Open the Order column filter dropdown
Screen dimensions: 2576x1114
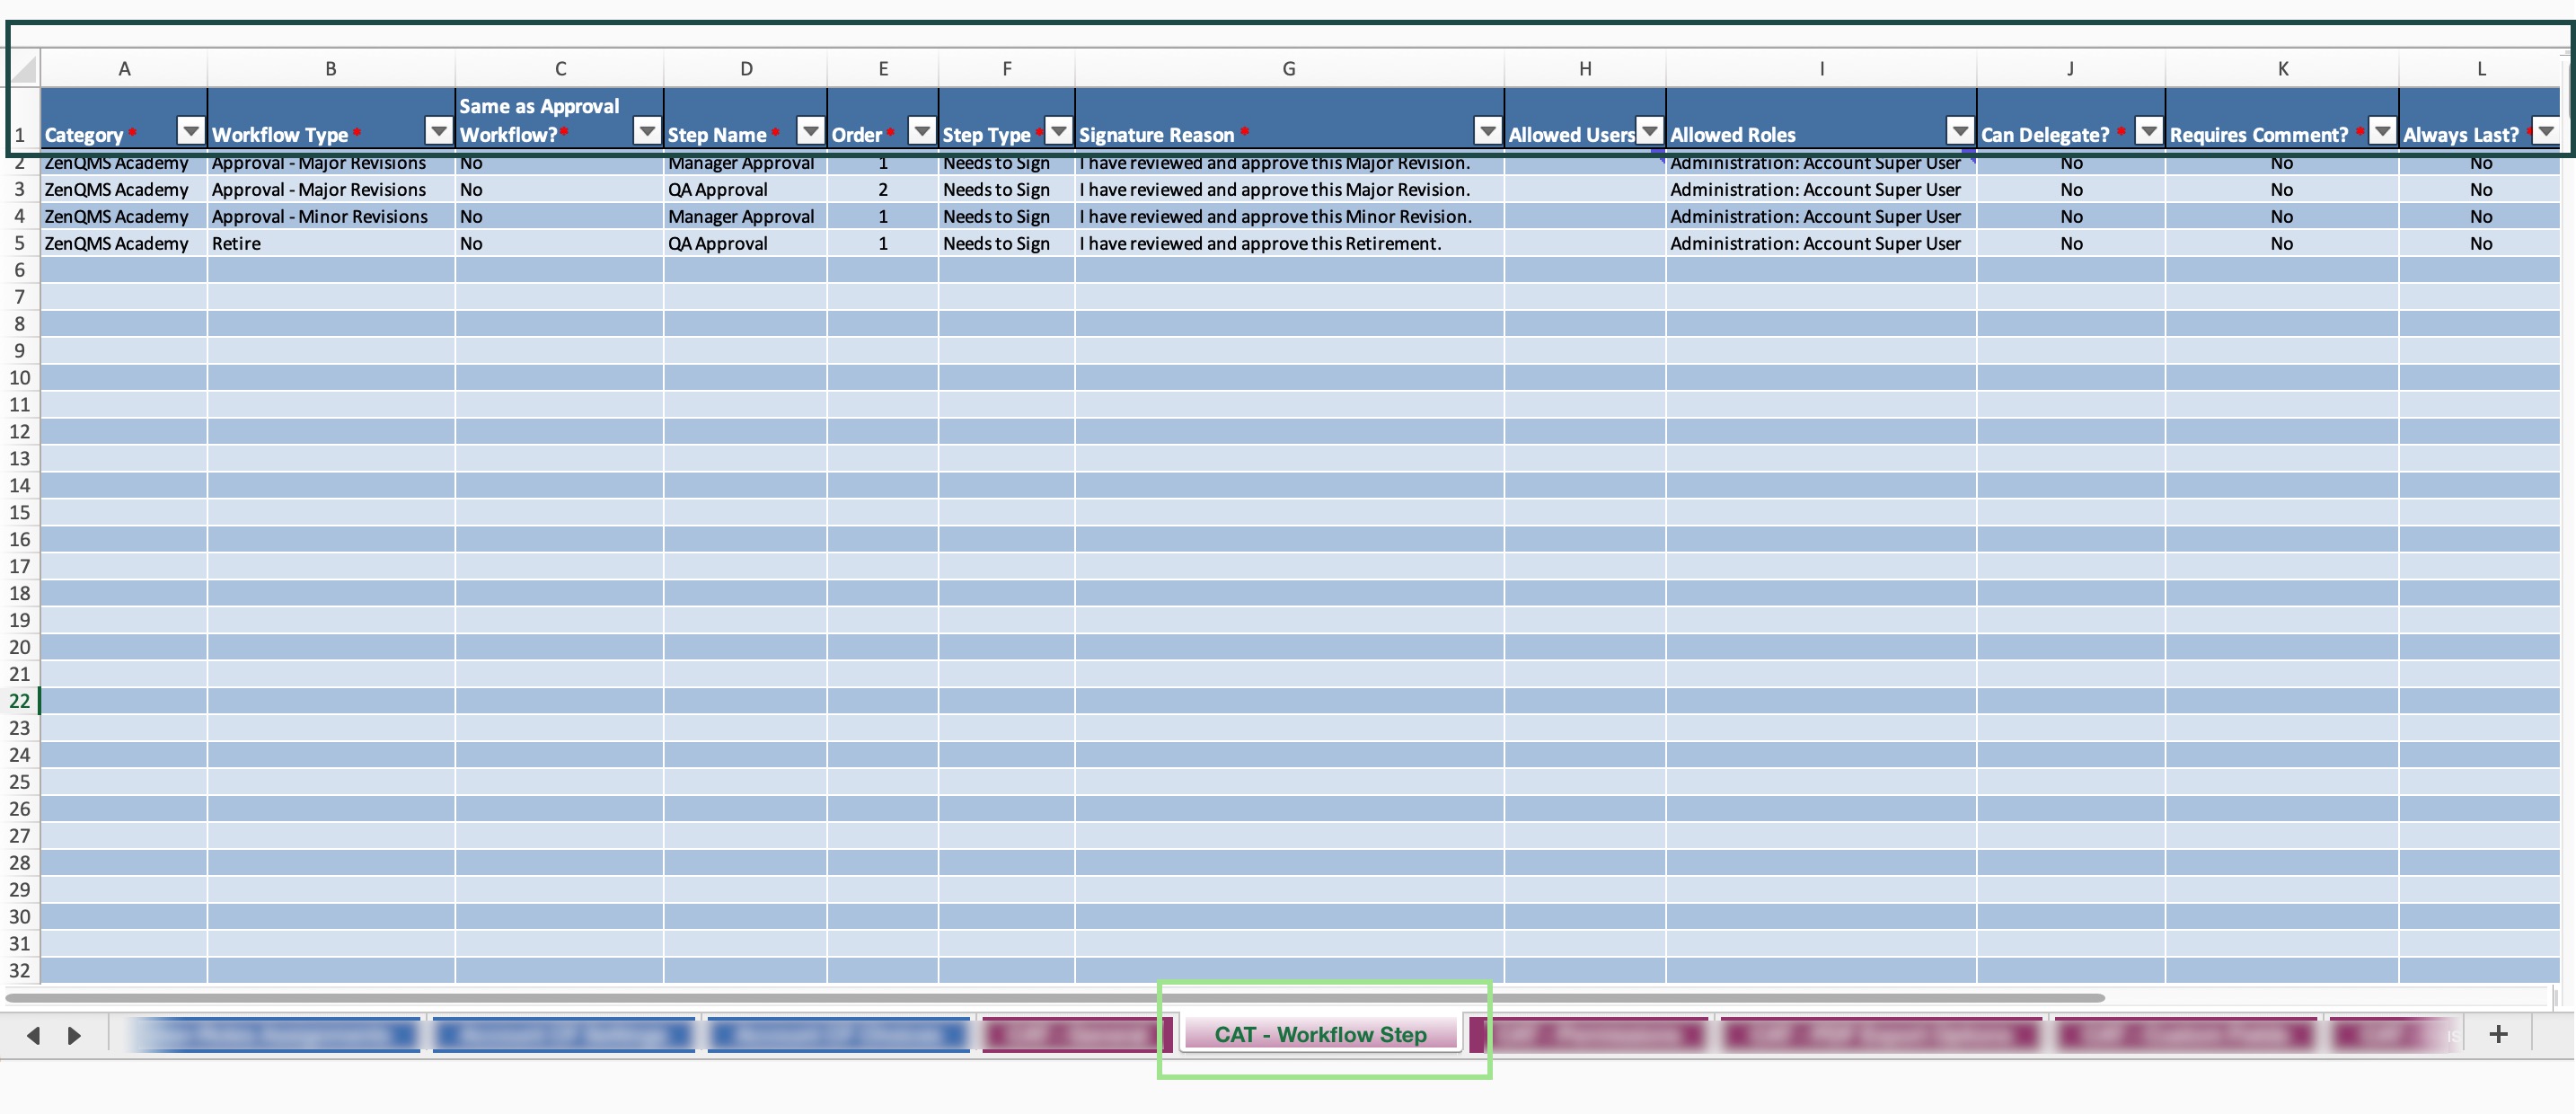click(x=922, y=130)
